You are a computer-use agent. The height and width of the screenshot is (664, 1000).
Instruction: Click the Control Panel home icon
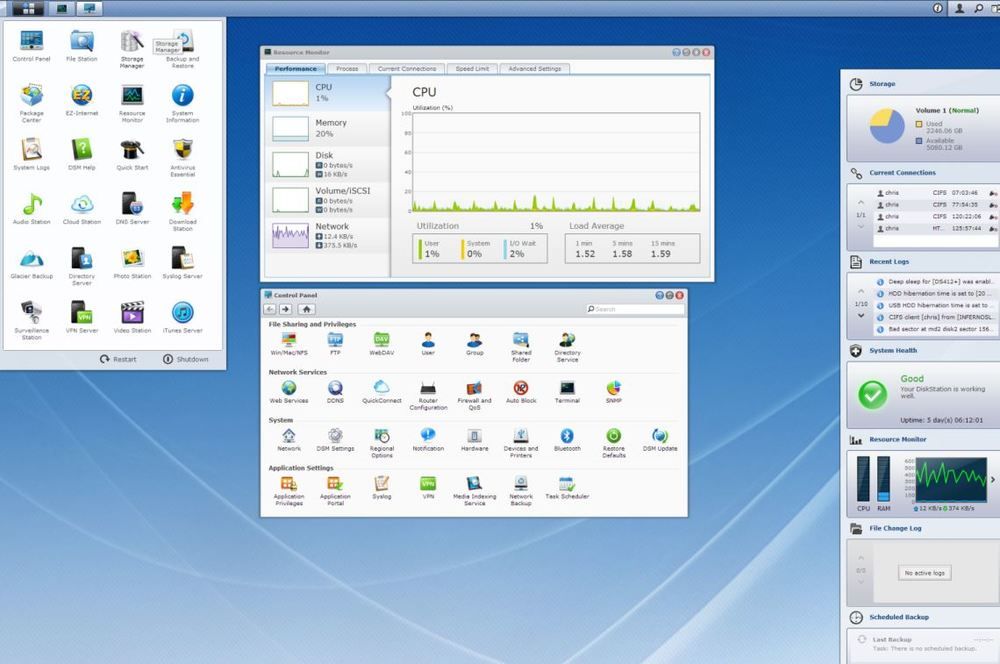pyautogui.click(x=307, y=309)
